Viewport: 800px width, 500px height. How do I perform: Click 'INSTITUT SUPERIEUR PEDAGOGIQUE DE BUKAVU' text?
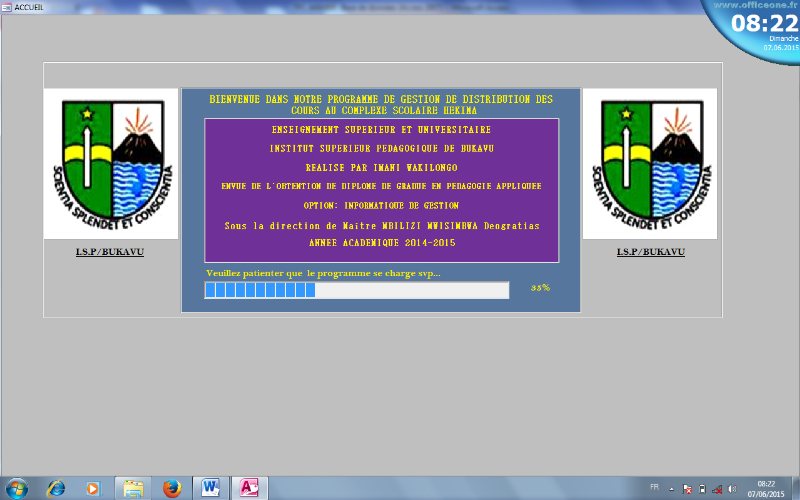(x=382, y=148)
